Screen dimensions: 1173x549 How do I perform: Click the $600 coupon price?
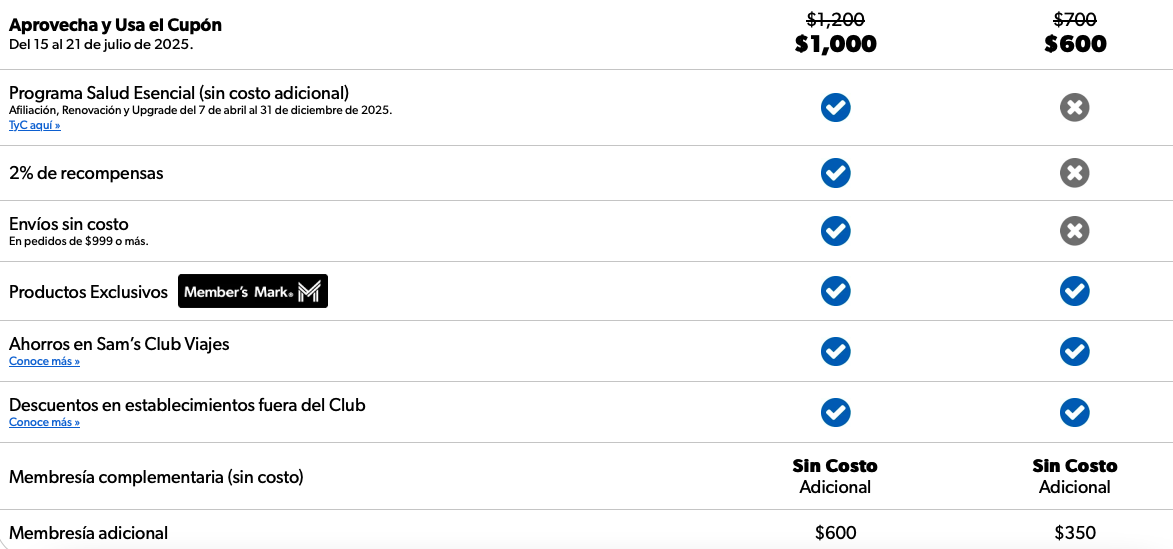click(1075, 44)
